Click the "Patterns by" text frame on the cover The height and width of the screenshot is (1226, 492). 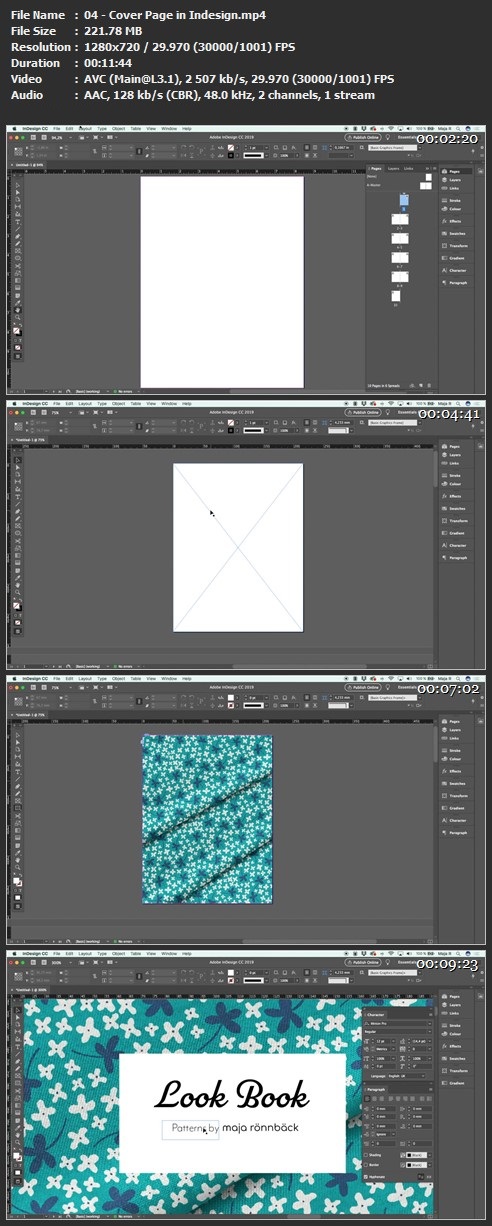(x=191, y=1128)
